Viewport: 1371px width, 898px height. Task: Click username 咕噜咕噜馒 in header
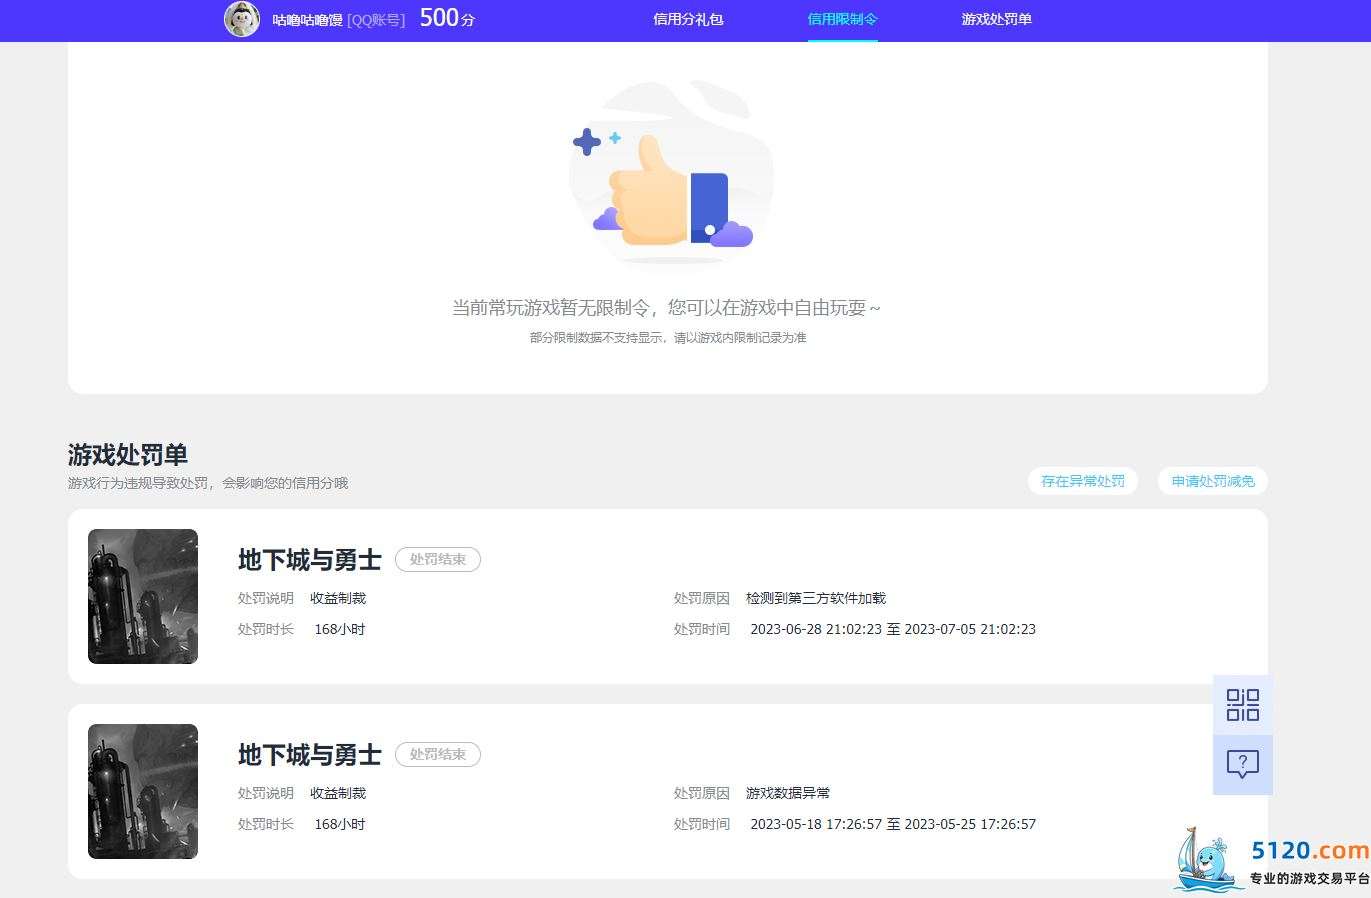click(x=307, y=20)
